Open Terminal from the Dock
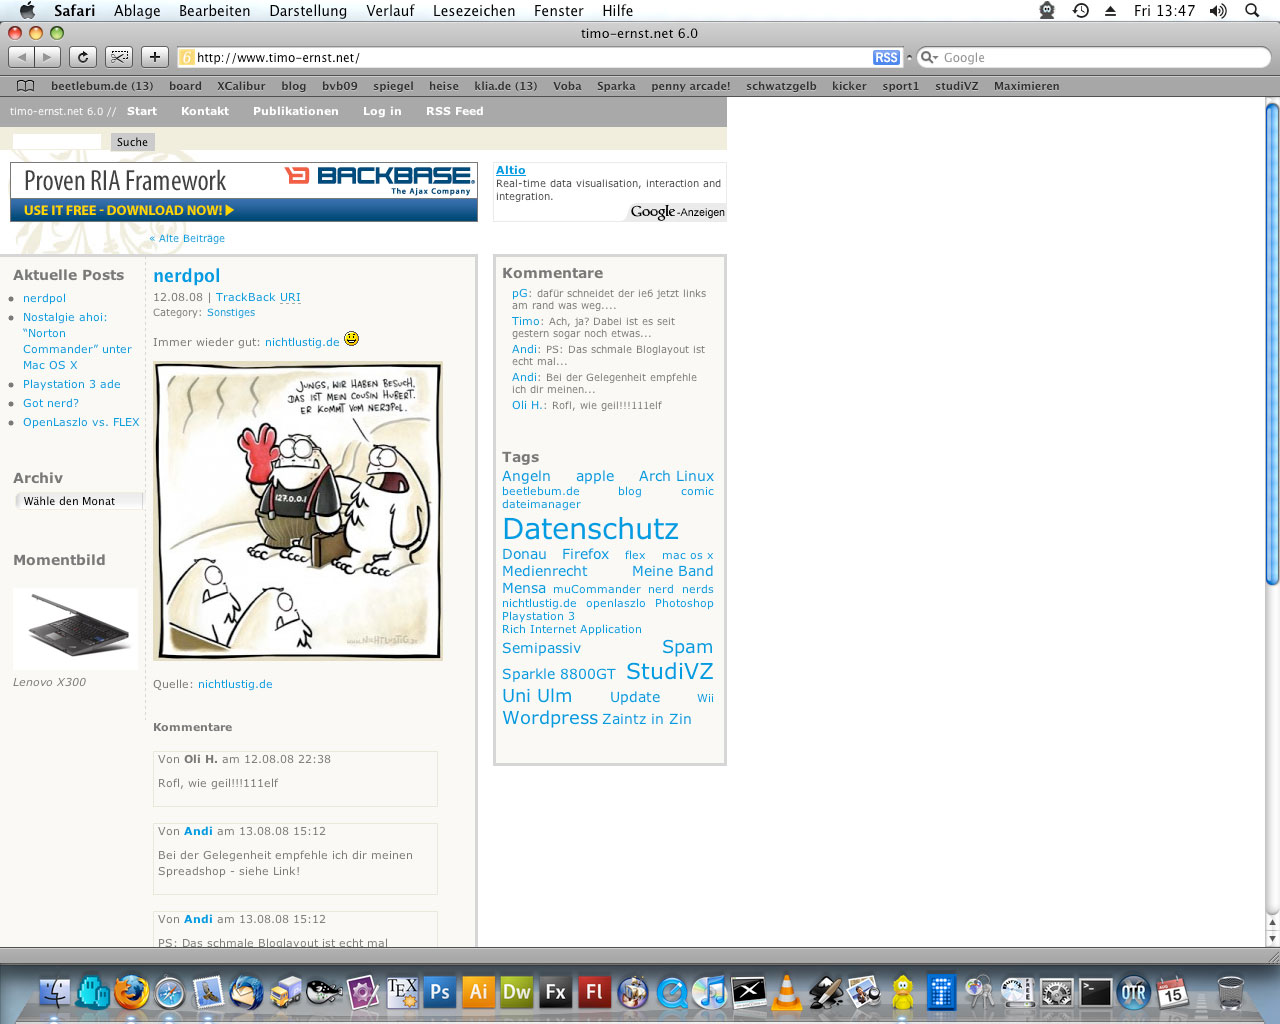1280x1024 pixels. point(1095,992)
